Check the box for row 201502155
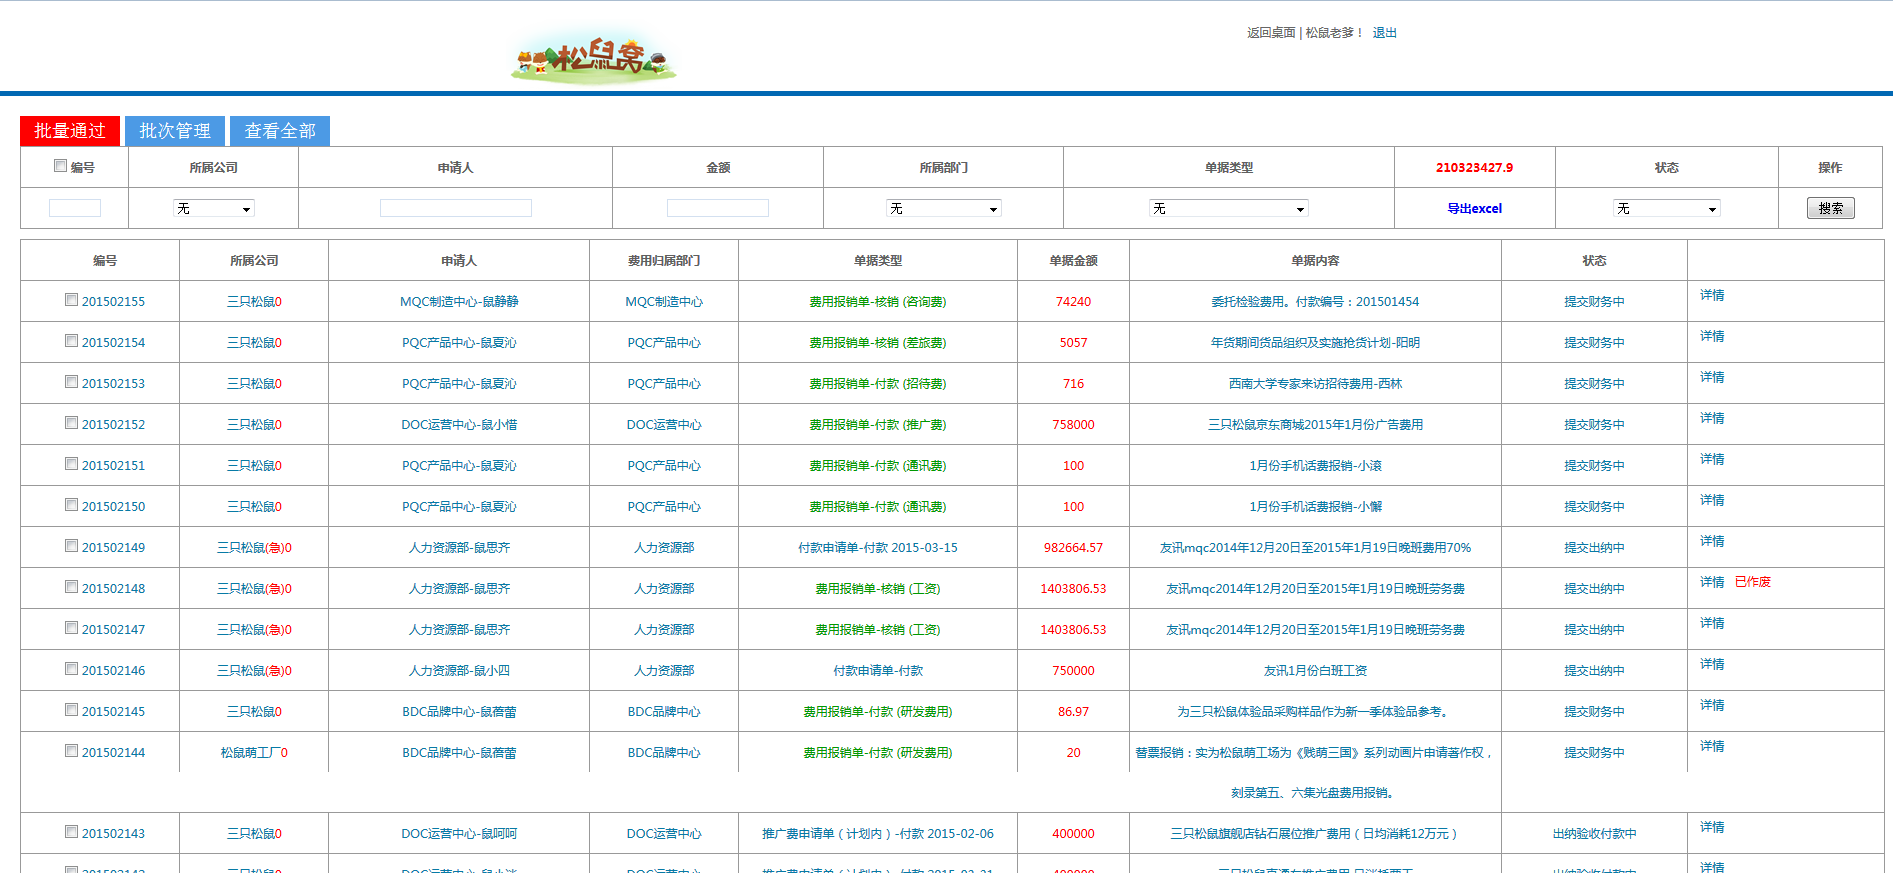Image resolution: width=1893 pixels, height=873 pixels. click(72, 300)
